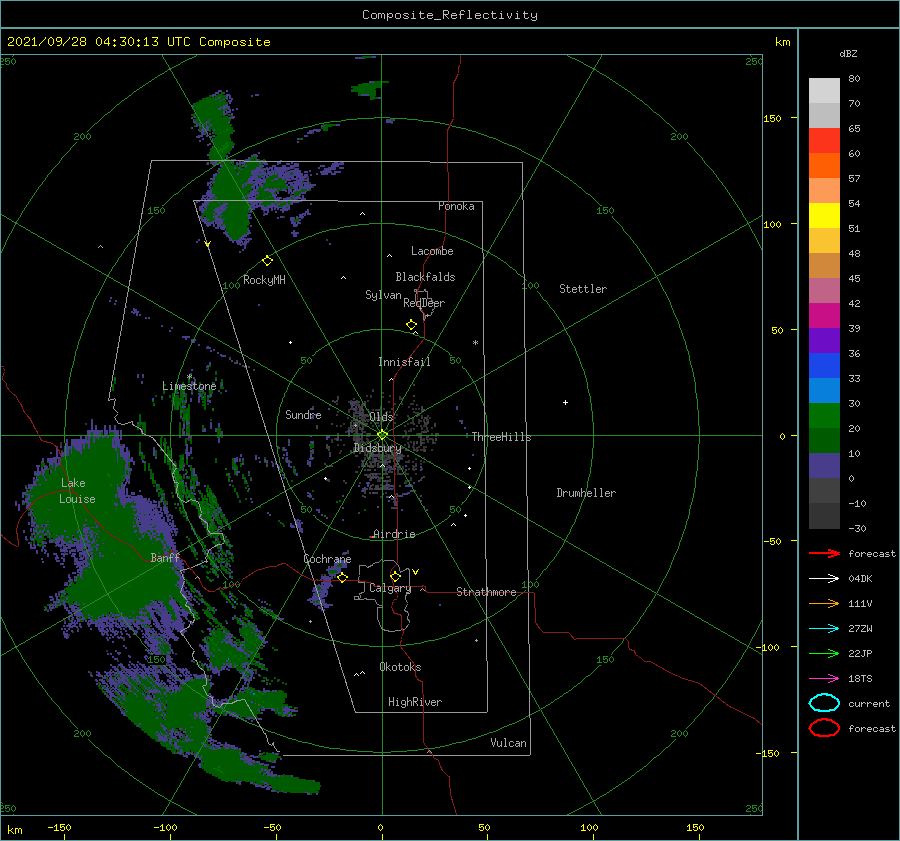Screen dimensions: 900x841
Task: Click the Strathmore label
Action: click(486, 592)
